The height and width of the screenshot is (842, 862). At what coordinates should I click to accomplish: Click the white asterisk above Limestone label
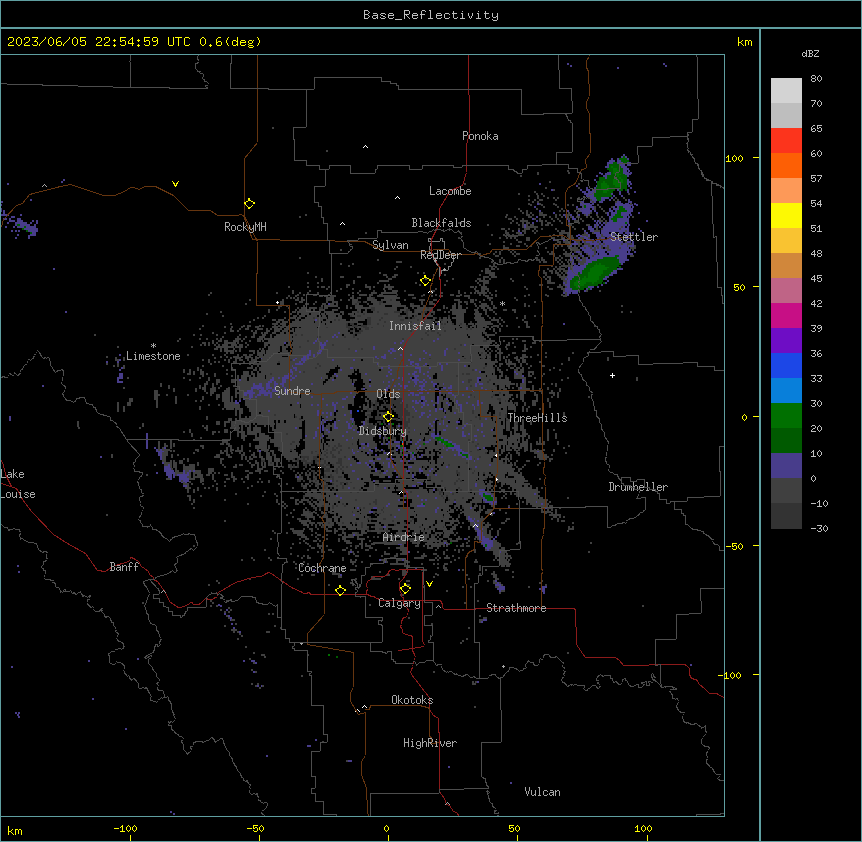(x=153, y=346)
